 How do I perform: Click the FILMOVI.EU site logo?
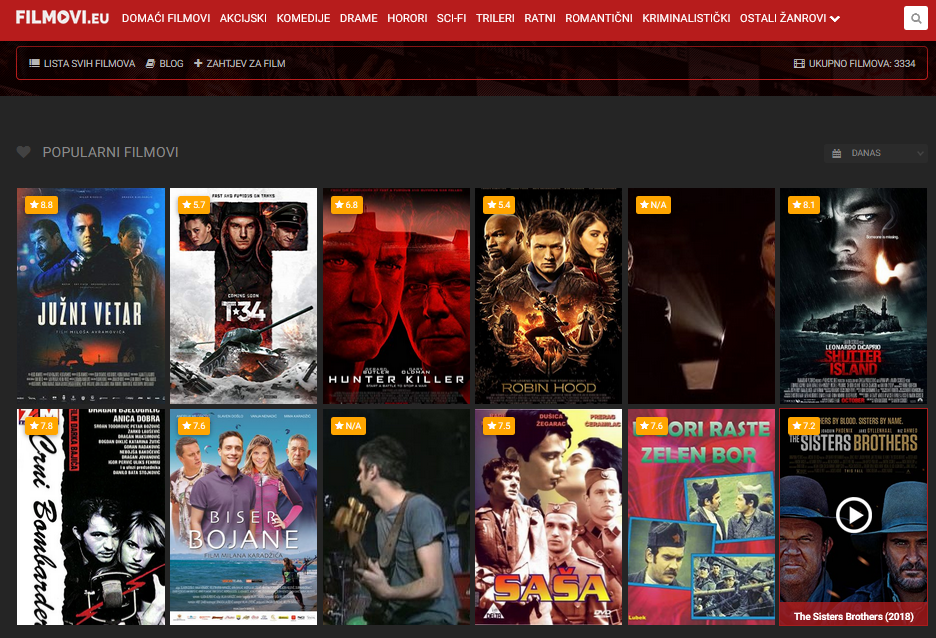coord(62,17)
